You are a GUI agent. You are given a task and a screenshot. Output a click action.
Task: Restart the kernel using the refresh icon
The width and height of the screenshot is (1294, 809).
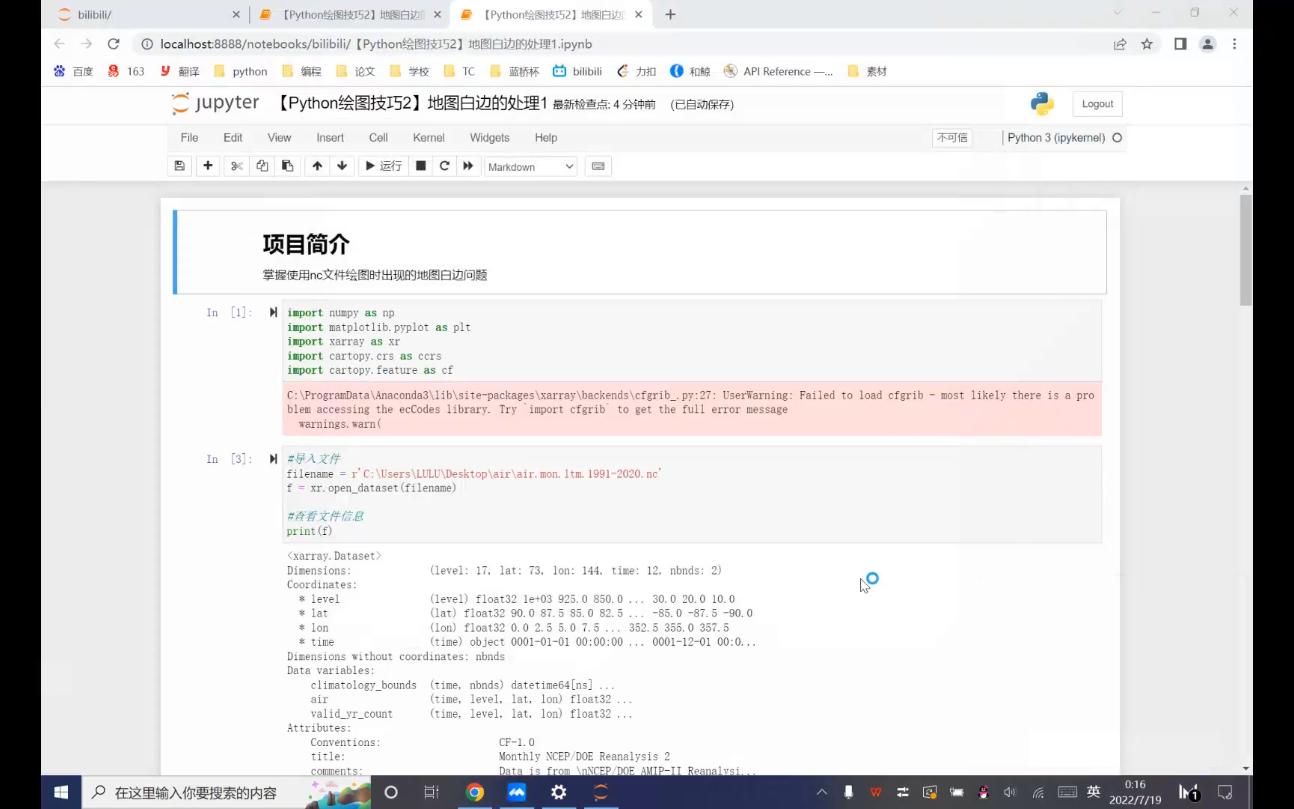pos(444,166)
